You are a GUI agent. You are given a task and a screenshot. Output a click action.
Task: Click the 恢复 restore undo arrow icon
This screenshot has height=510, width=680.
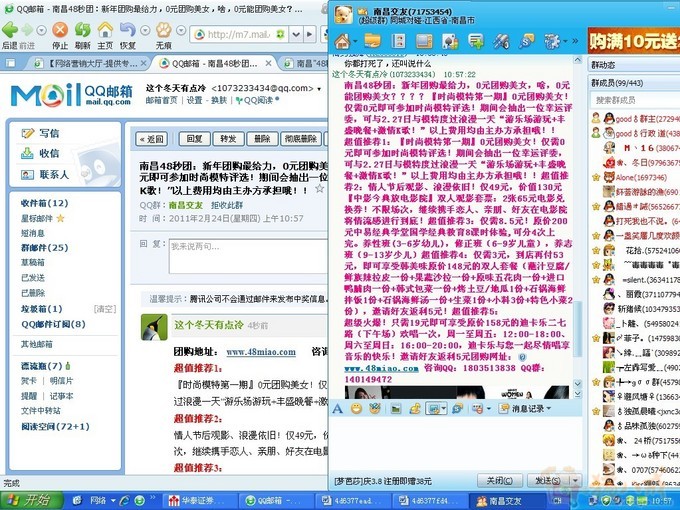coord(128,30)
